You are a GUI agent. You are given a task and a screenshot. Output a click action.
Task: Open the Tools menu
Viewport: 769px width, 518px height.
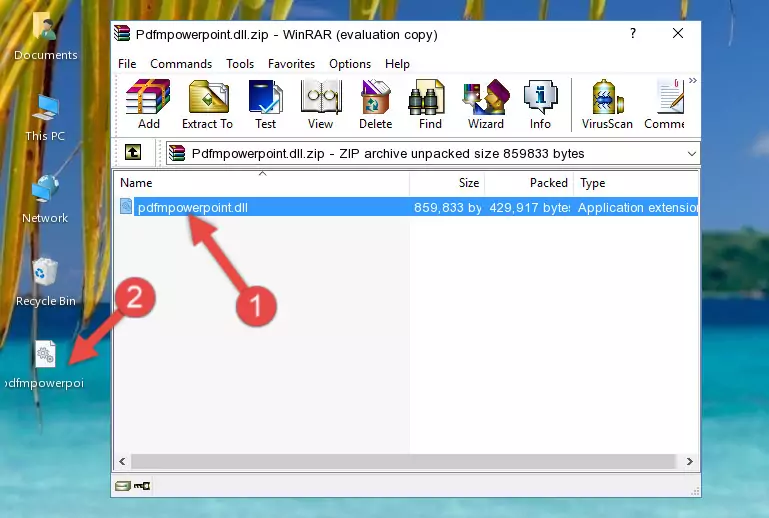tap(240, 64)
